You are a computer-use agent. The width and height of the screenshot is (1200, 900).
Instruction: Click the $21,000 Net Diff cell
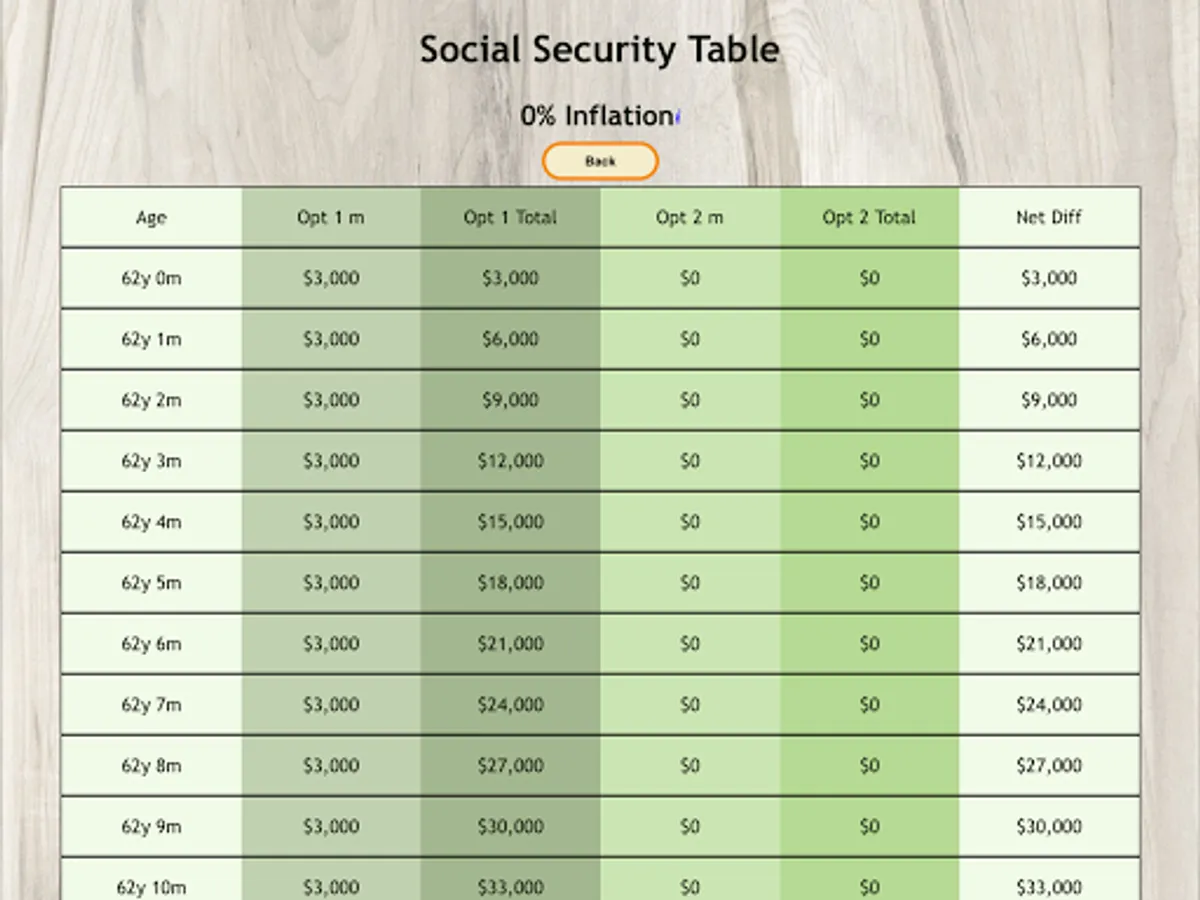[1049, 644]
